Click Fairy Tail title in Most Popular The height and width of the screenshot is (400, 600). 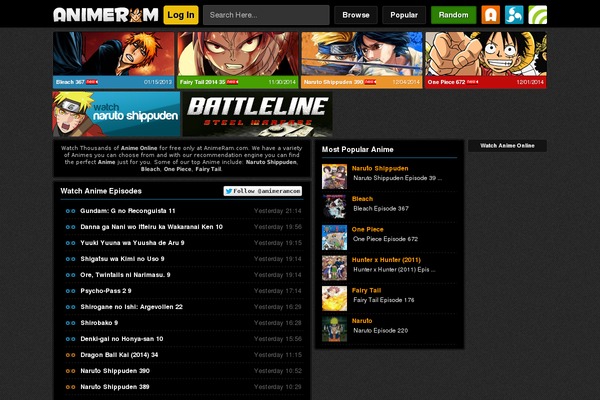click(367, 291)
